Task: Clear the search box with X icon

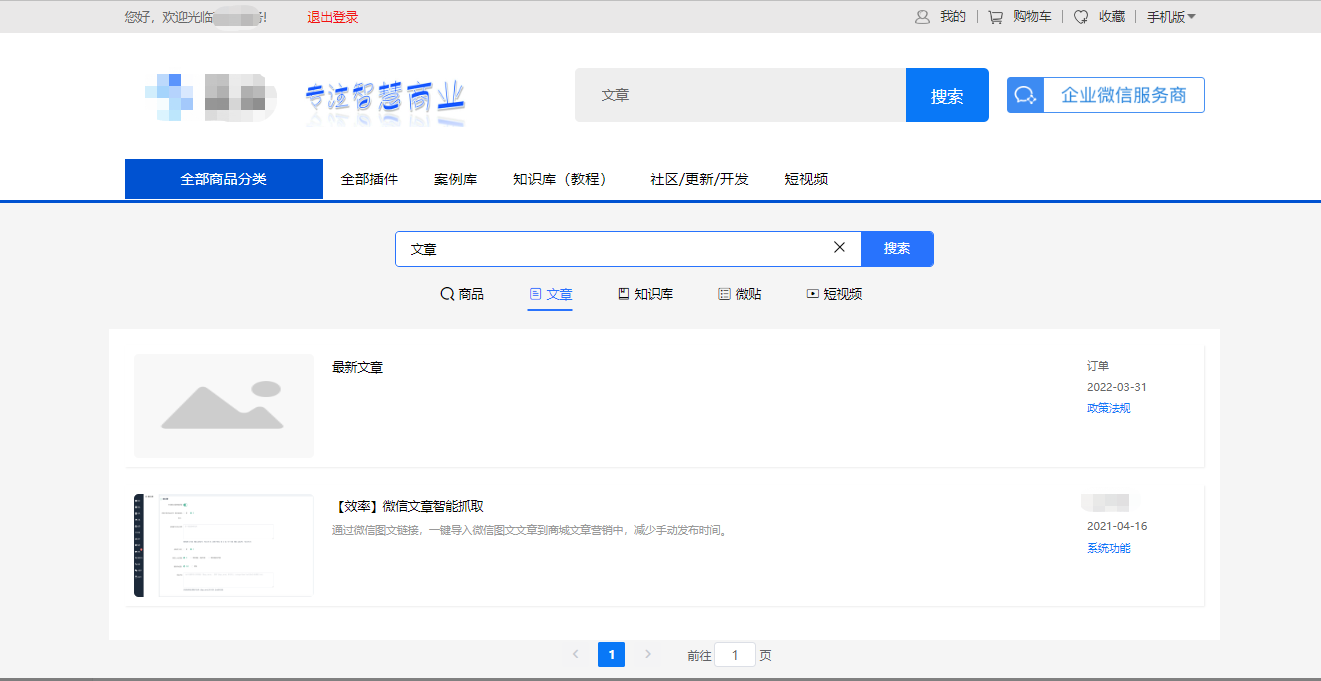Action: pos(839,248)
